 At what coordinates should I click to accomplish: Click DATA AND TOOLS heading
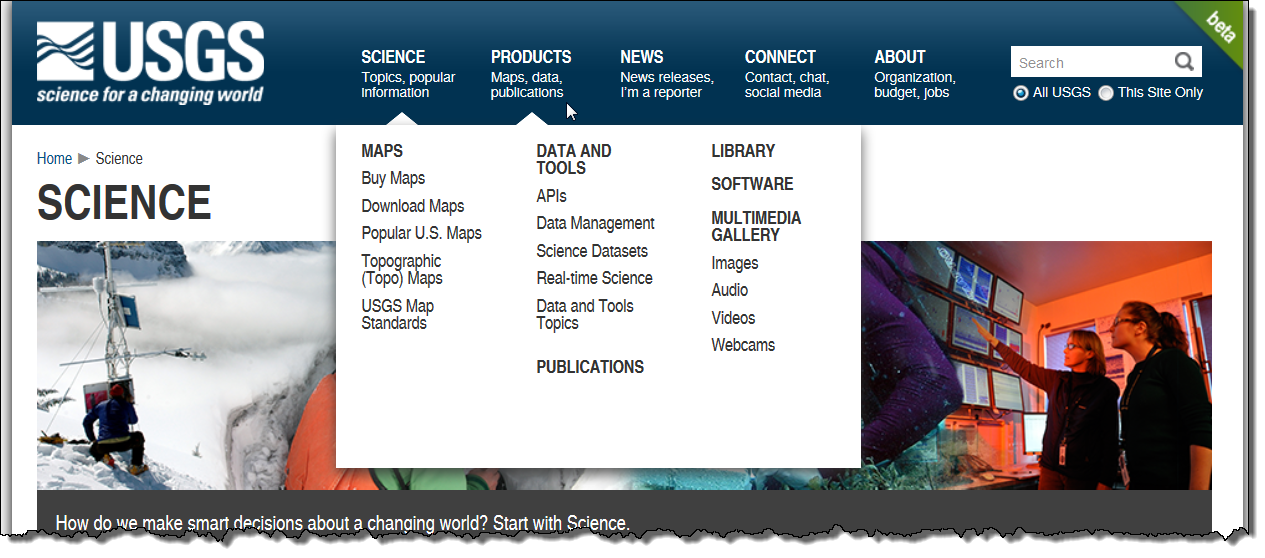(574, 160)
